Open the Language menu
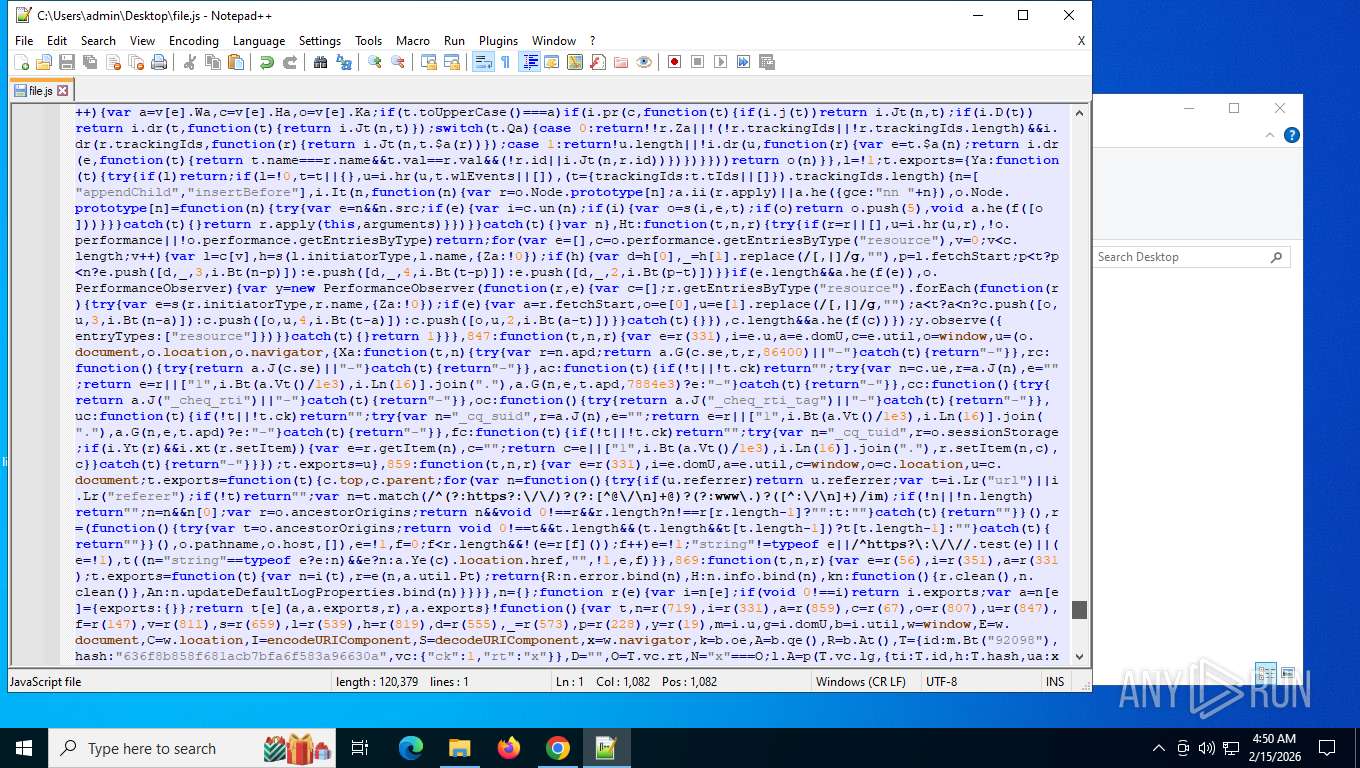 click(x=259, y=41)
